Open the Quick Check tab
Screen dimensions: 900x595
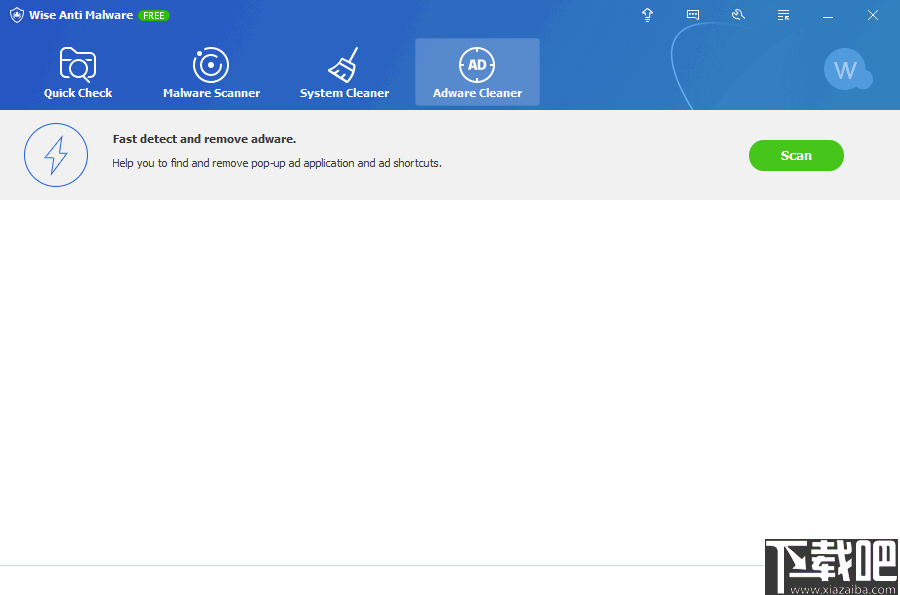[x=78, y=73]
